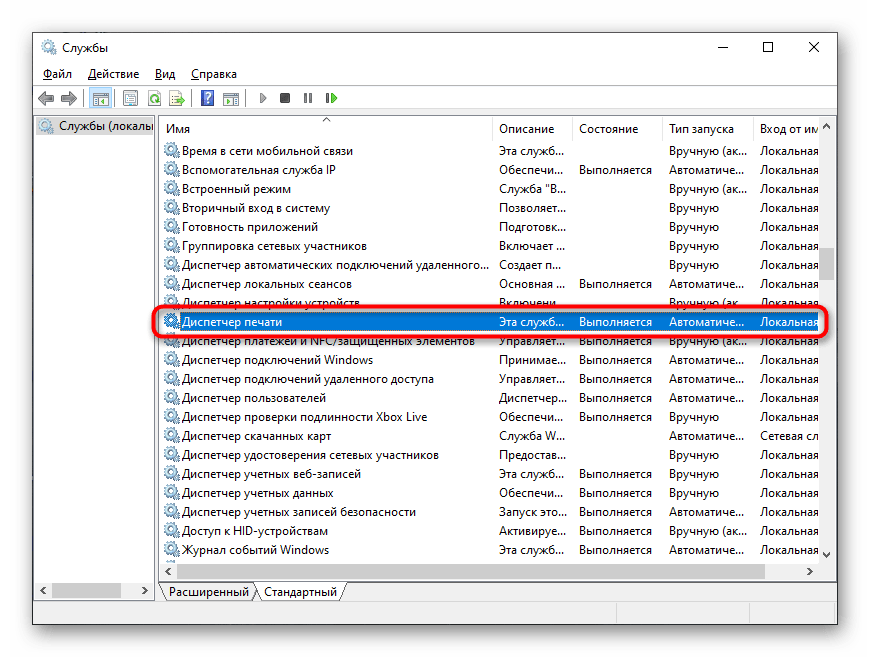
Task: Click the Refresh toolbar icon
Action: [154, 98]
